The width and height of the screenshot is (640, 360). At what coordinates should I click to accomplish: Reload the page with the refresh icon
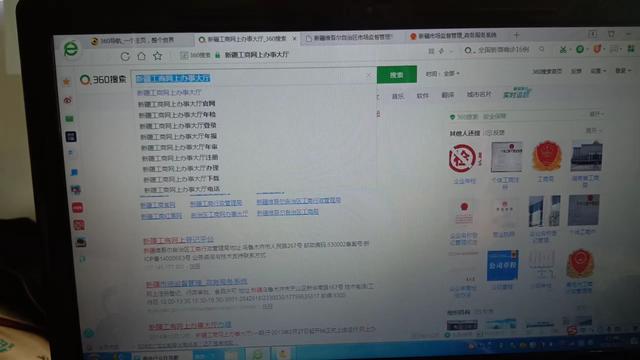pyautogui.click(x=125, y=56)
